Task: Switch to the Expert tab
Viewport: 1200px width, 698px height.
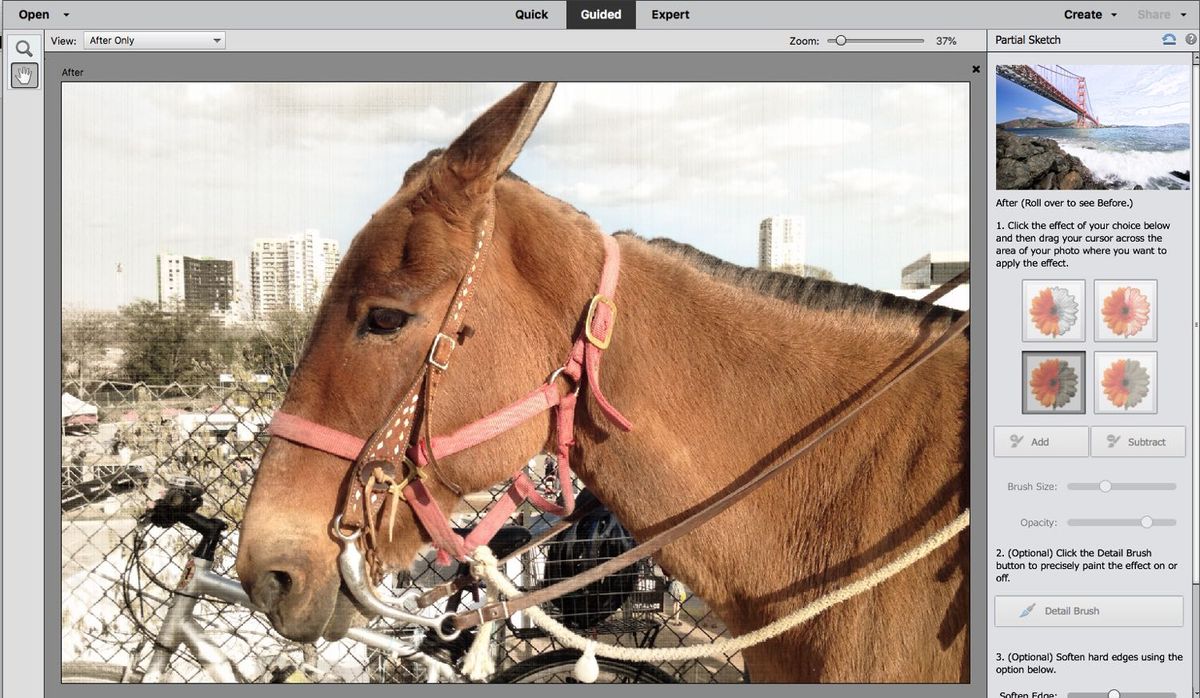Action: (x=670, y=14)
